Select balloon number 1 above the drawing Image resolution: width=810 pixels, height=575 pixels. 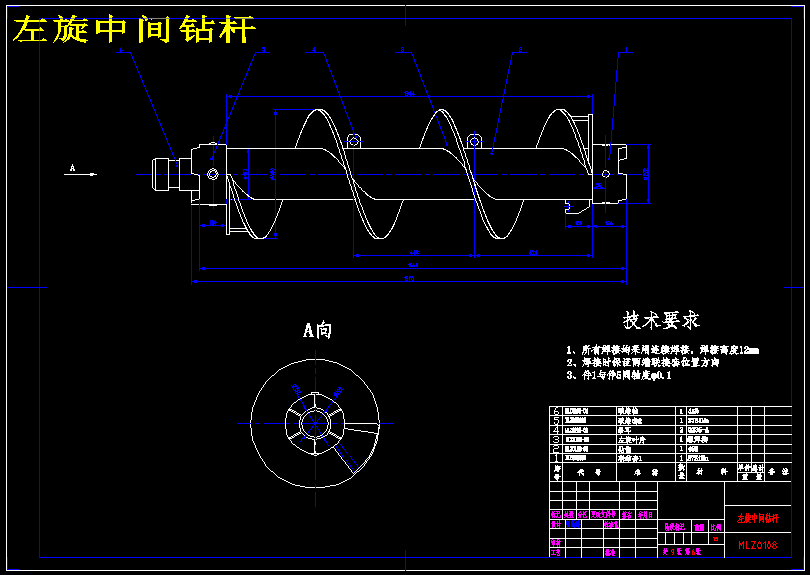click(626, 50)
